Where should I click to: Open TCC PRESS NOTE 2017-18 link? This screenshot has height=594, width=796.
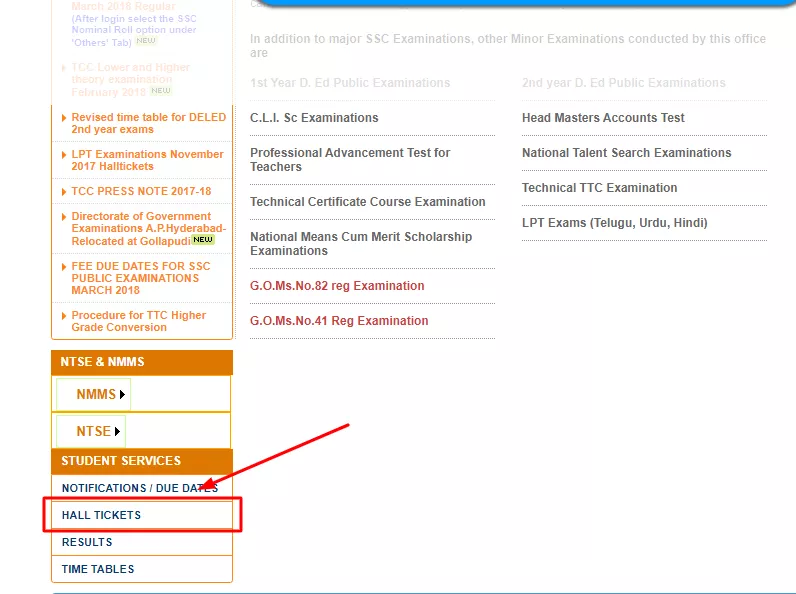tap(141, 191)
